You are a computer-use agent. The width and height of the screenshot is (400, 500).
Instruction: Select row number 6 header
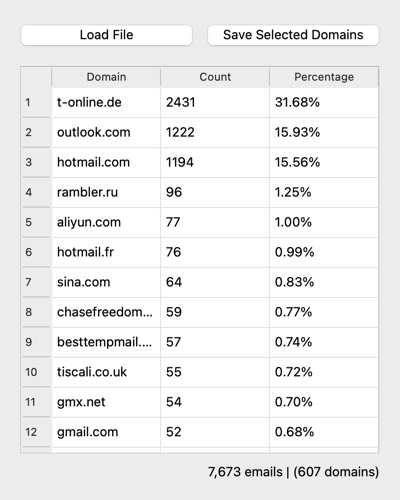(x=36, y=252)
